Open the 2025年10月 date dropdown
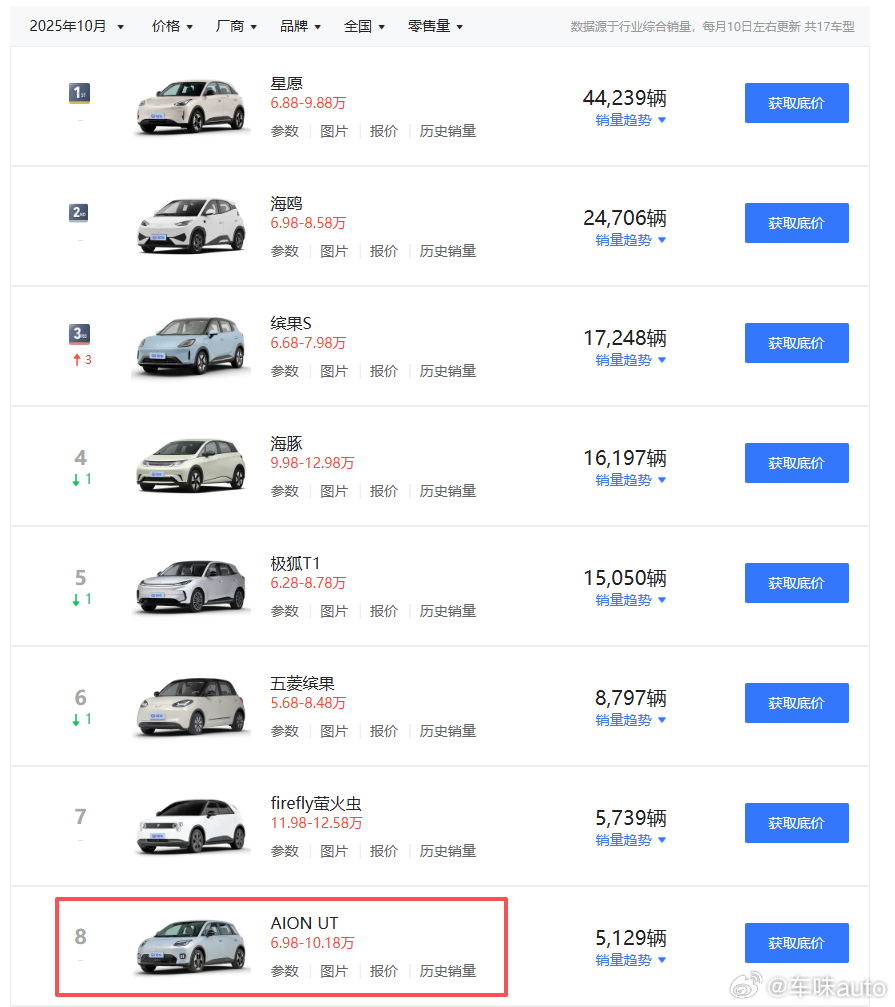 [77, 26]
